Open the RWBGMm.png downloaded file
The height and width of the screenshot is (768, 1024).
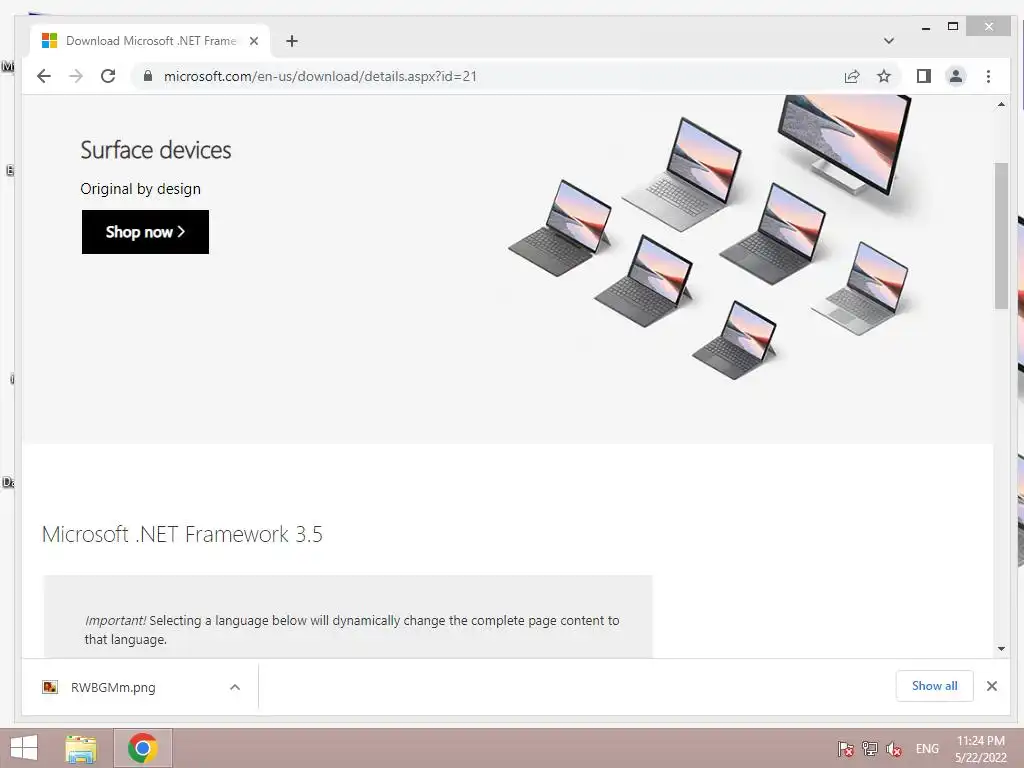pyautogui.click(x=113, y=687)
